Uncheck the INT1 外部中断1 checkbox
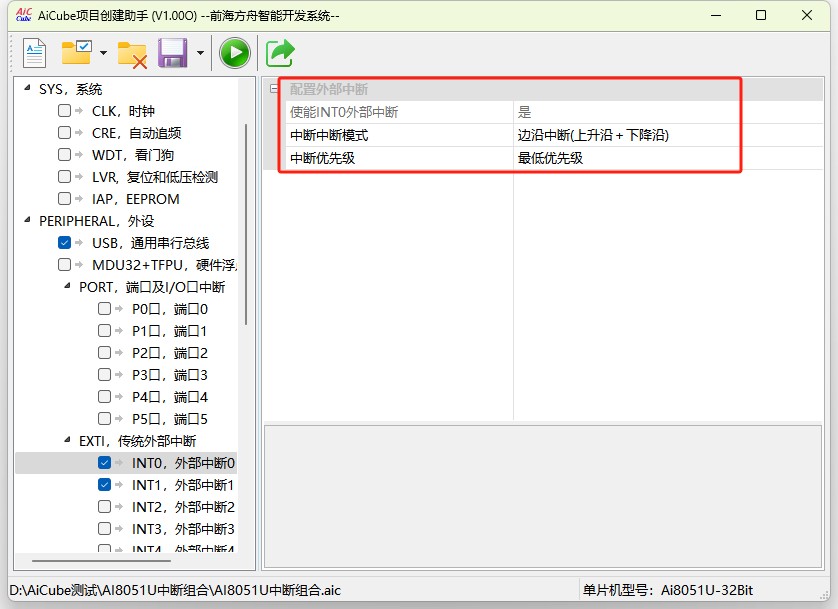This screenshot has width=838, height=609. click(x=104, y=485)
